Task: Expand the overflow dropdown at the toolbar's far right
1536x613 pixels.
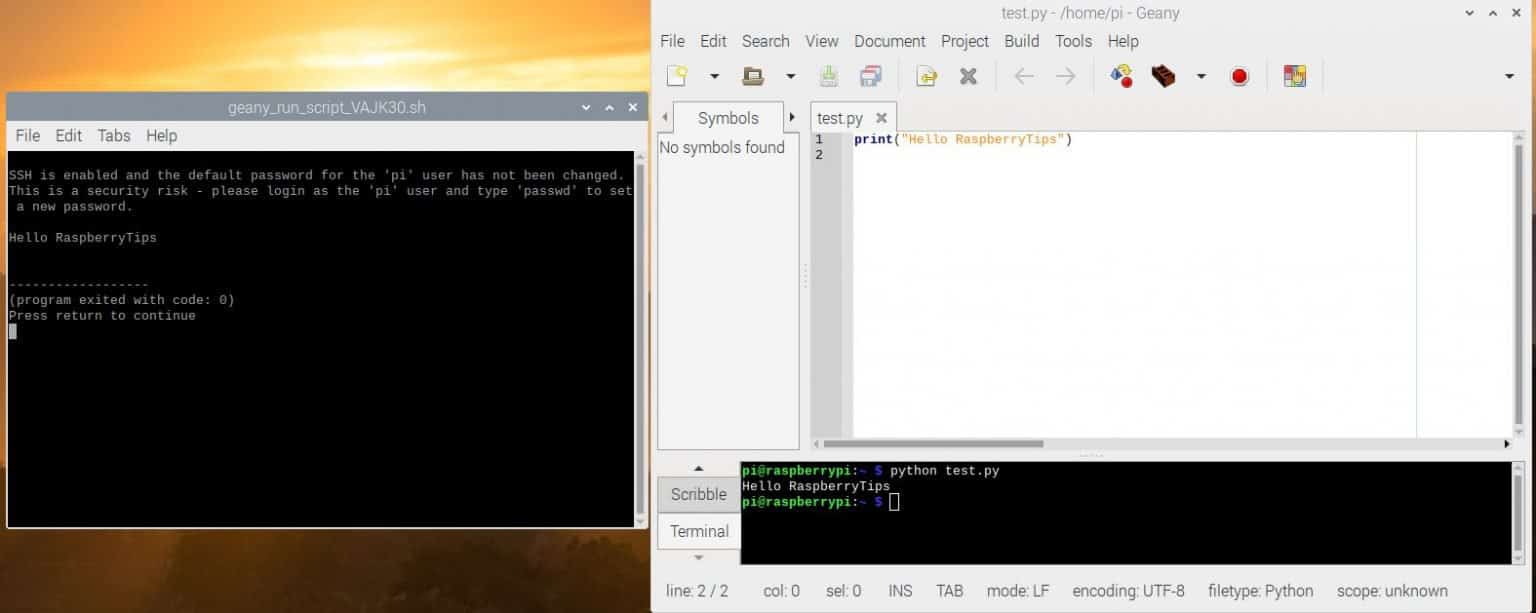Action: 1510,75
